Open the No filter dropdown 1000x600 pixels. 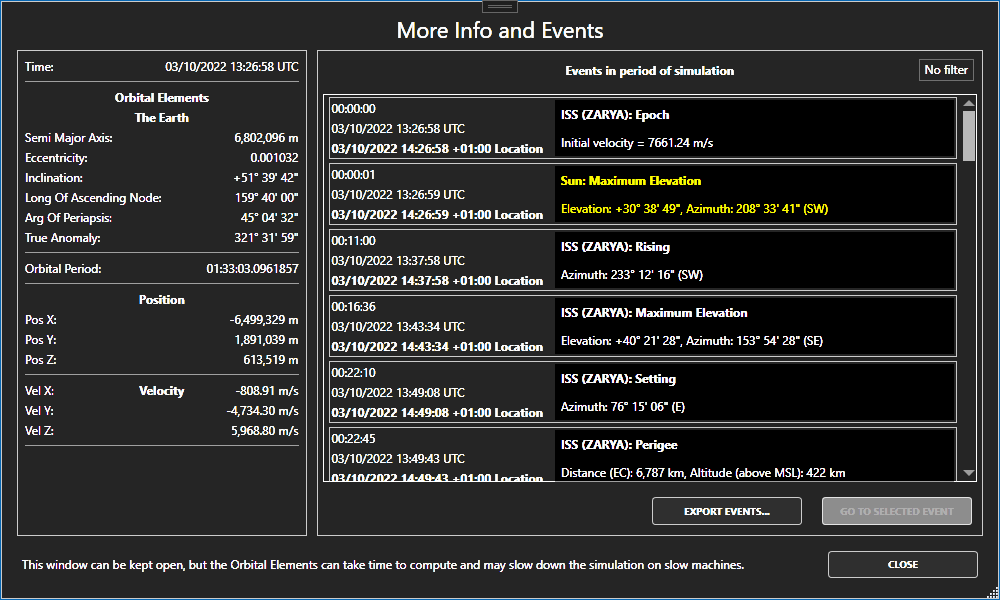(945, 69)
